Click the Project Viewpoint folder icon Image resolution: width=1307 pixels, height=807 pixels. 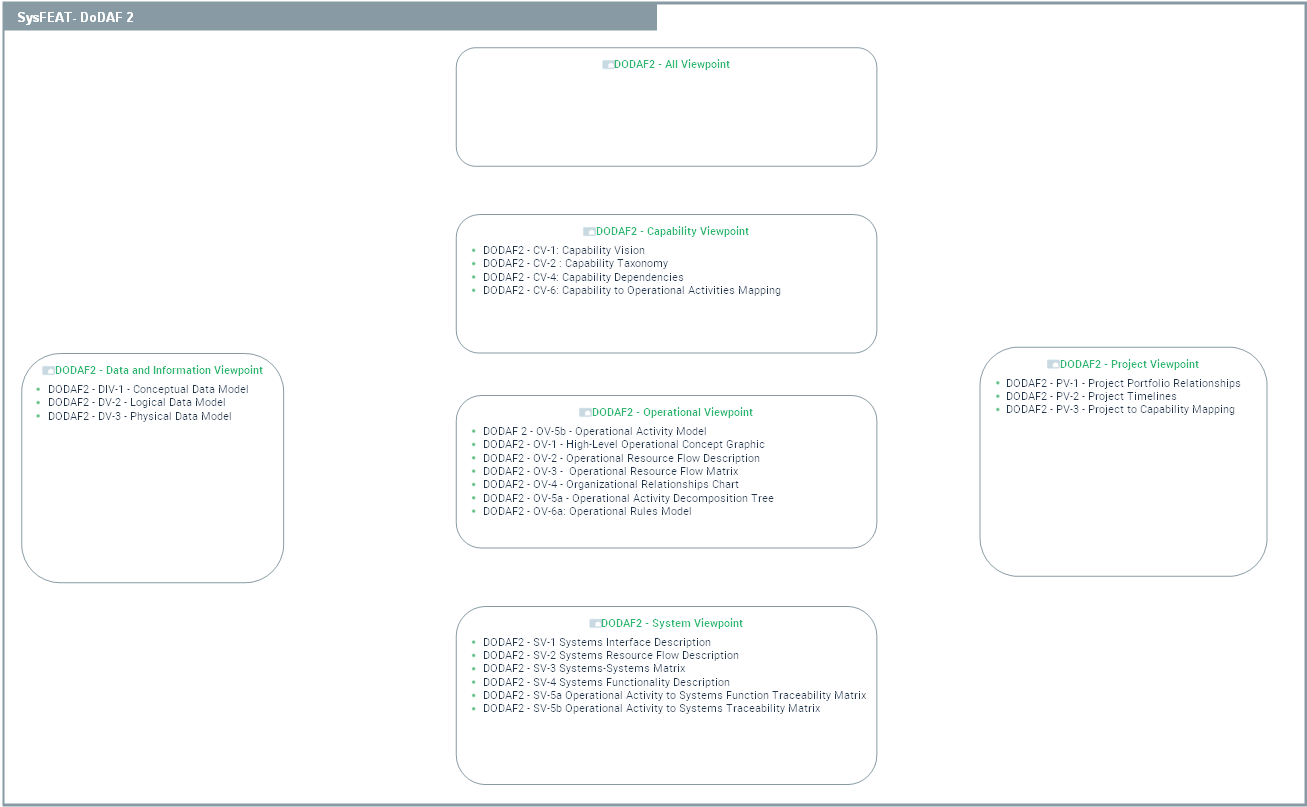pos(1053,365)
